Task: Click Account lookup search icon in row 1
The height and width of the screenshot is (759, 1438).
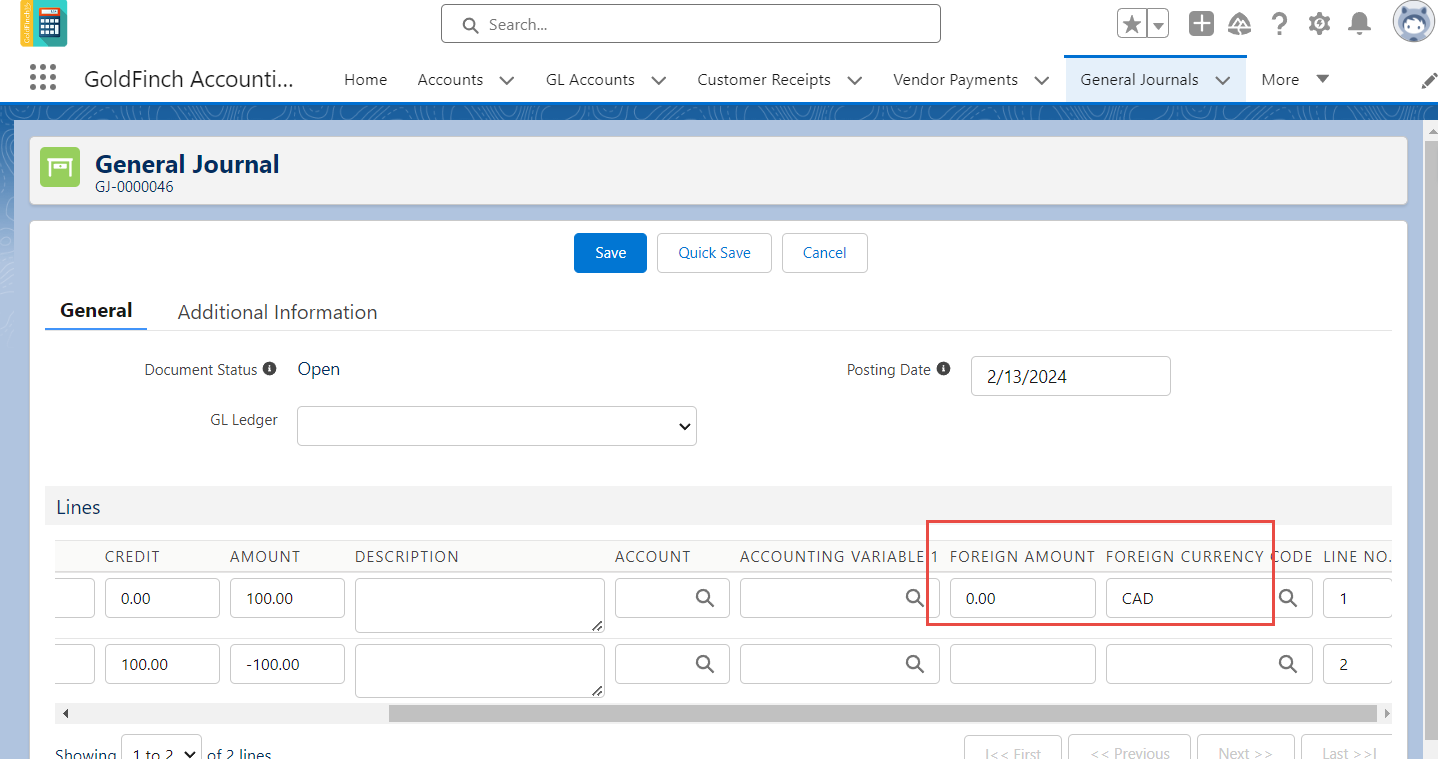Action: (x=705, y=598)
